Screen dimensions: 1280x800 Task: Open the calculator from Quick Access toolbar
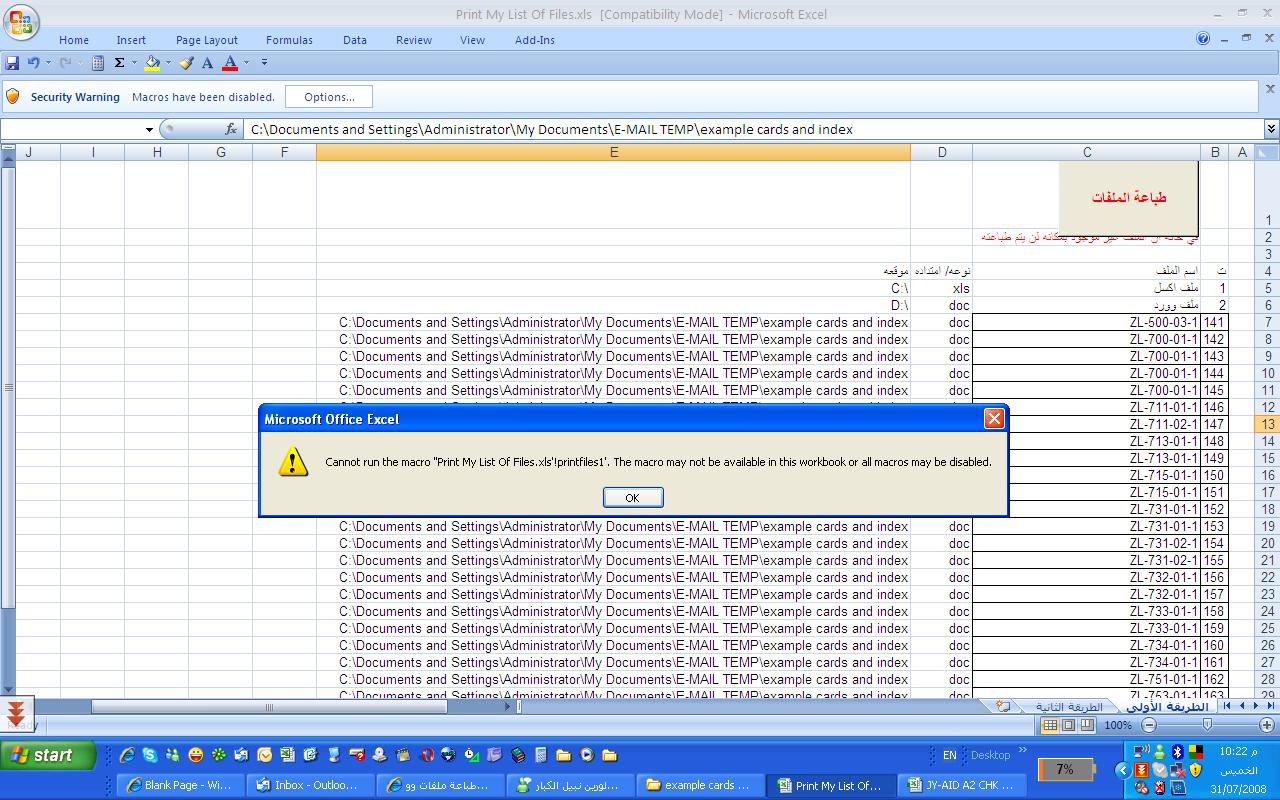(98, 63)
